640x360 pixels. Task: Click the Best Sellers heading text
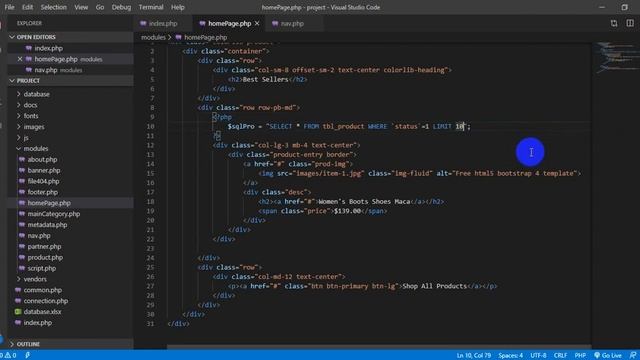(x=265, y=79)
